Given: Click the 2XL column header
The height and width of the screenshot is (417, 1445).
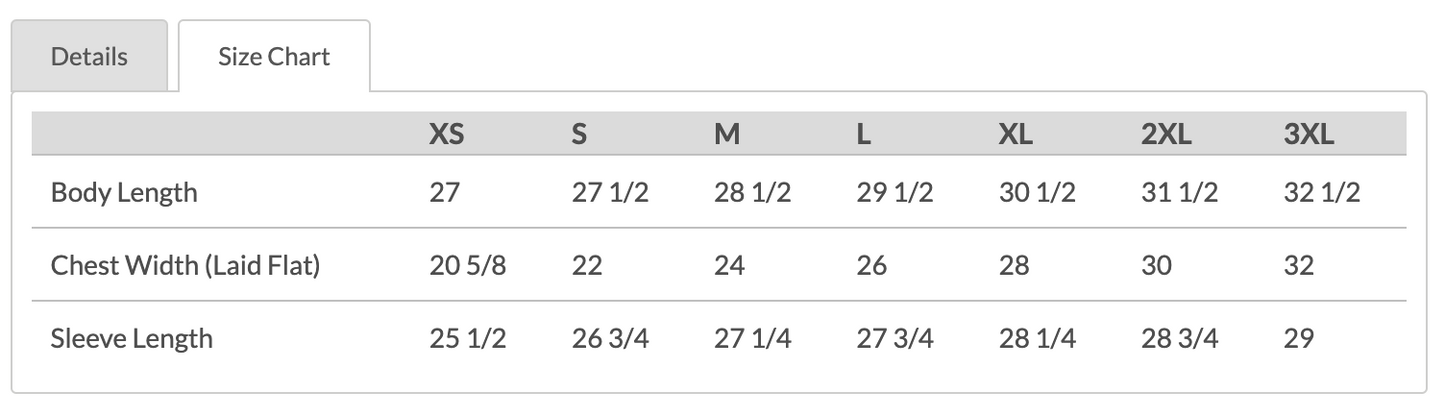Looking at the screenshot, I should click(x=1166, y=134).
